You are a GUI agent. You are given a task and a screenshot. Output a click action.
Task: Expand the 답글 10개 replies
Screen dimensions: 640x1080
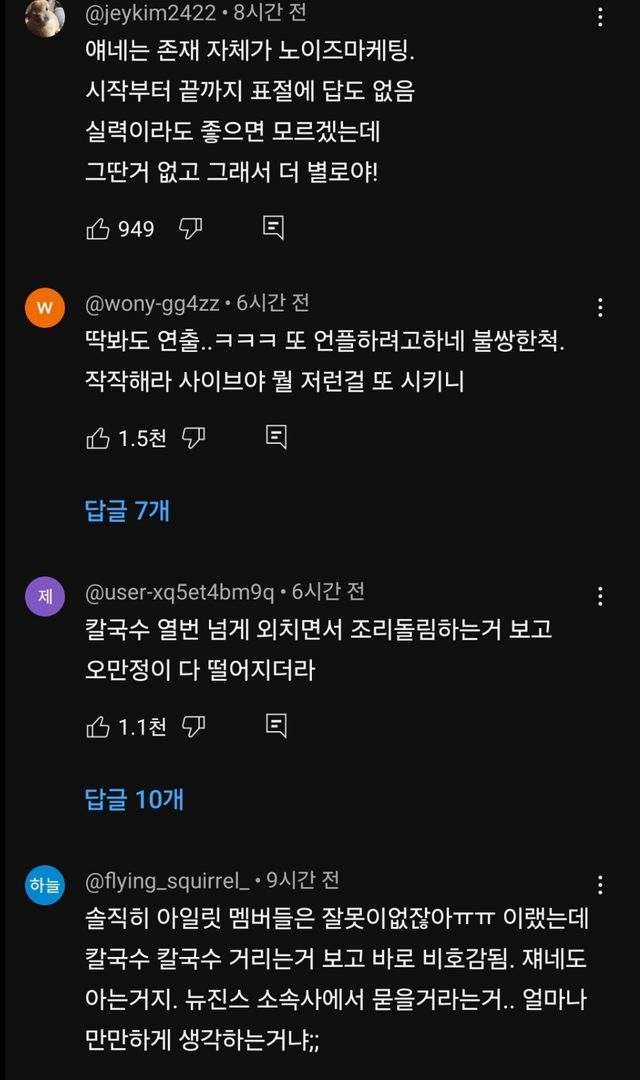[134, 799]
